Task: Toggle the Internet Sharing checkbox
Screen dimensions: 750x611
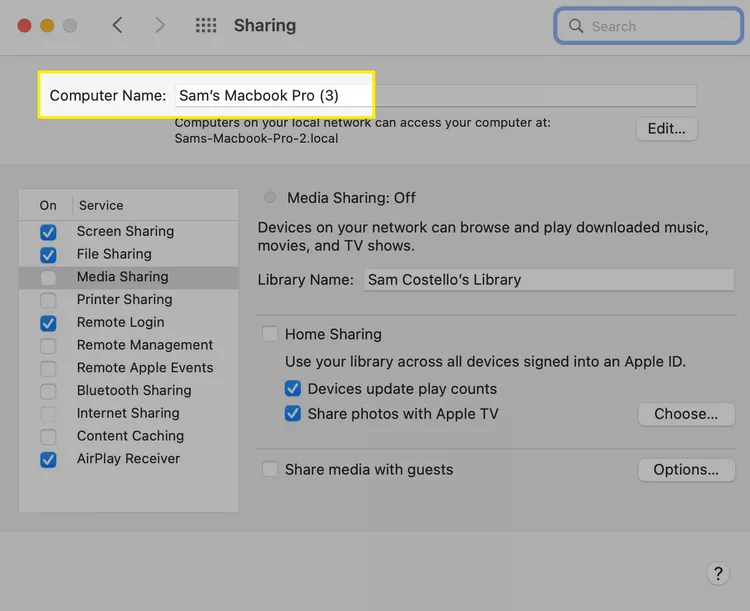Action: point(48,414)
